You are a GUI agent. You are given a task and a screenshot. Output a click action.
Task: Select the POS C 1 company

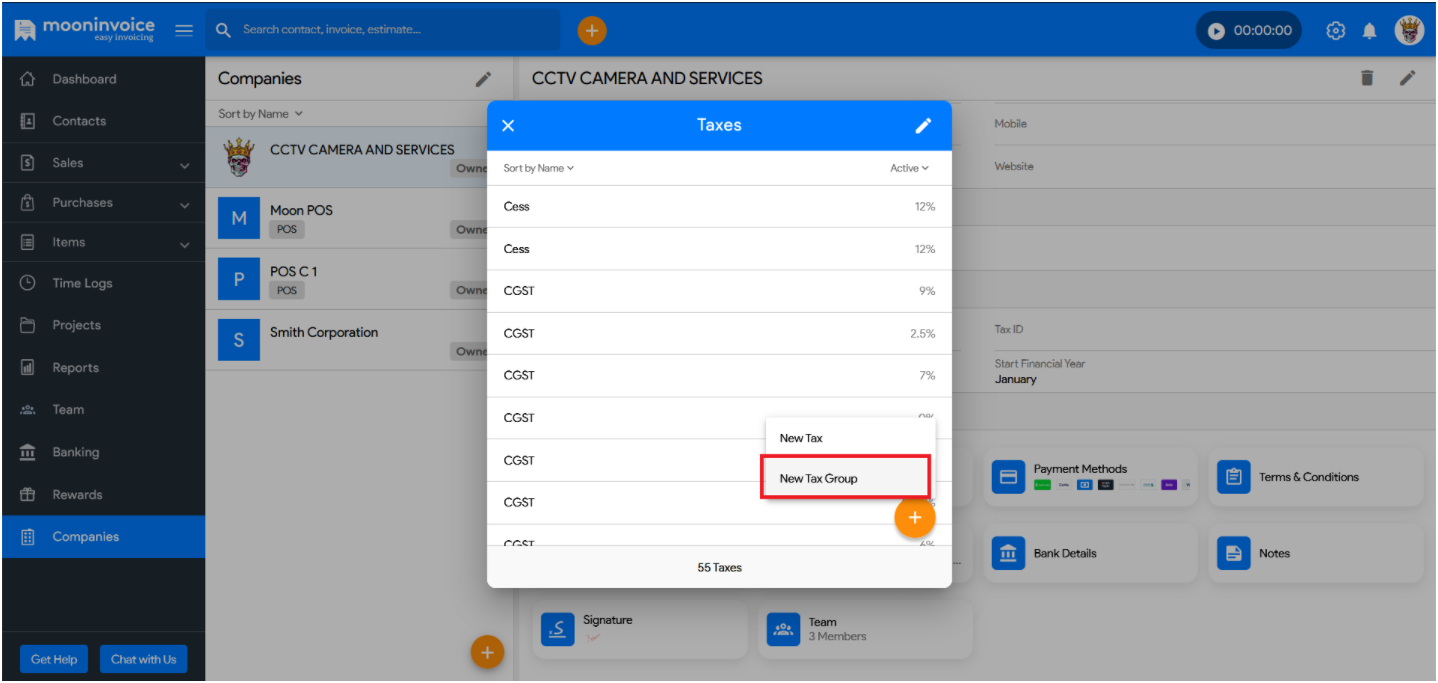[348, 279]
